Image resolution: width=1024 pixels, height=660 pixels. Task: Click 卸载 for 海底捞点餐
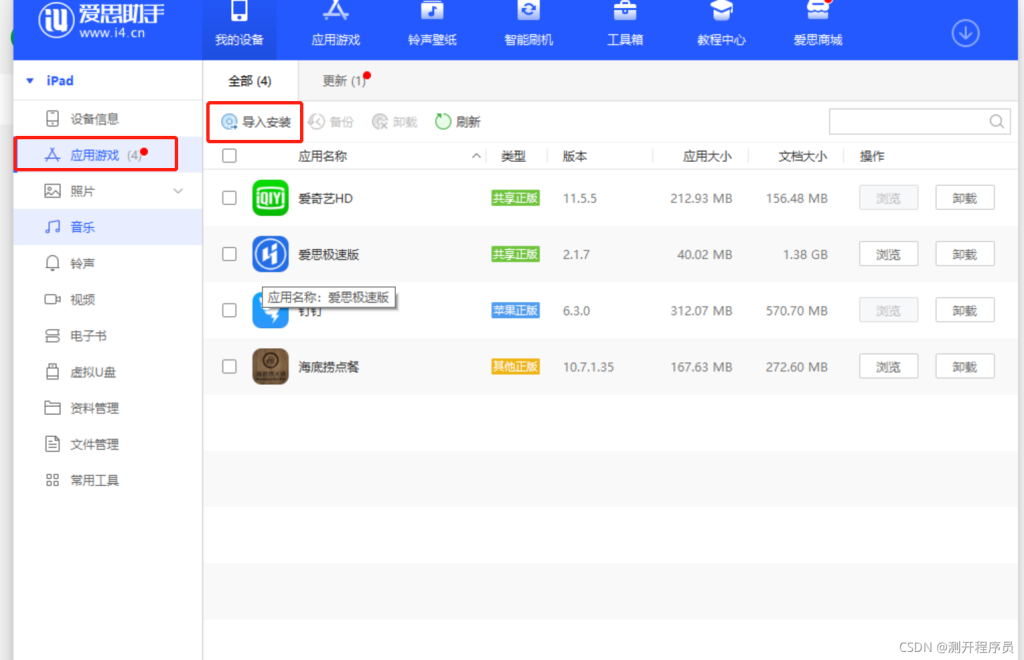[x=965, y=366]
